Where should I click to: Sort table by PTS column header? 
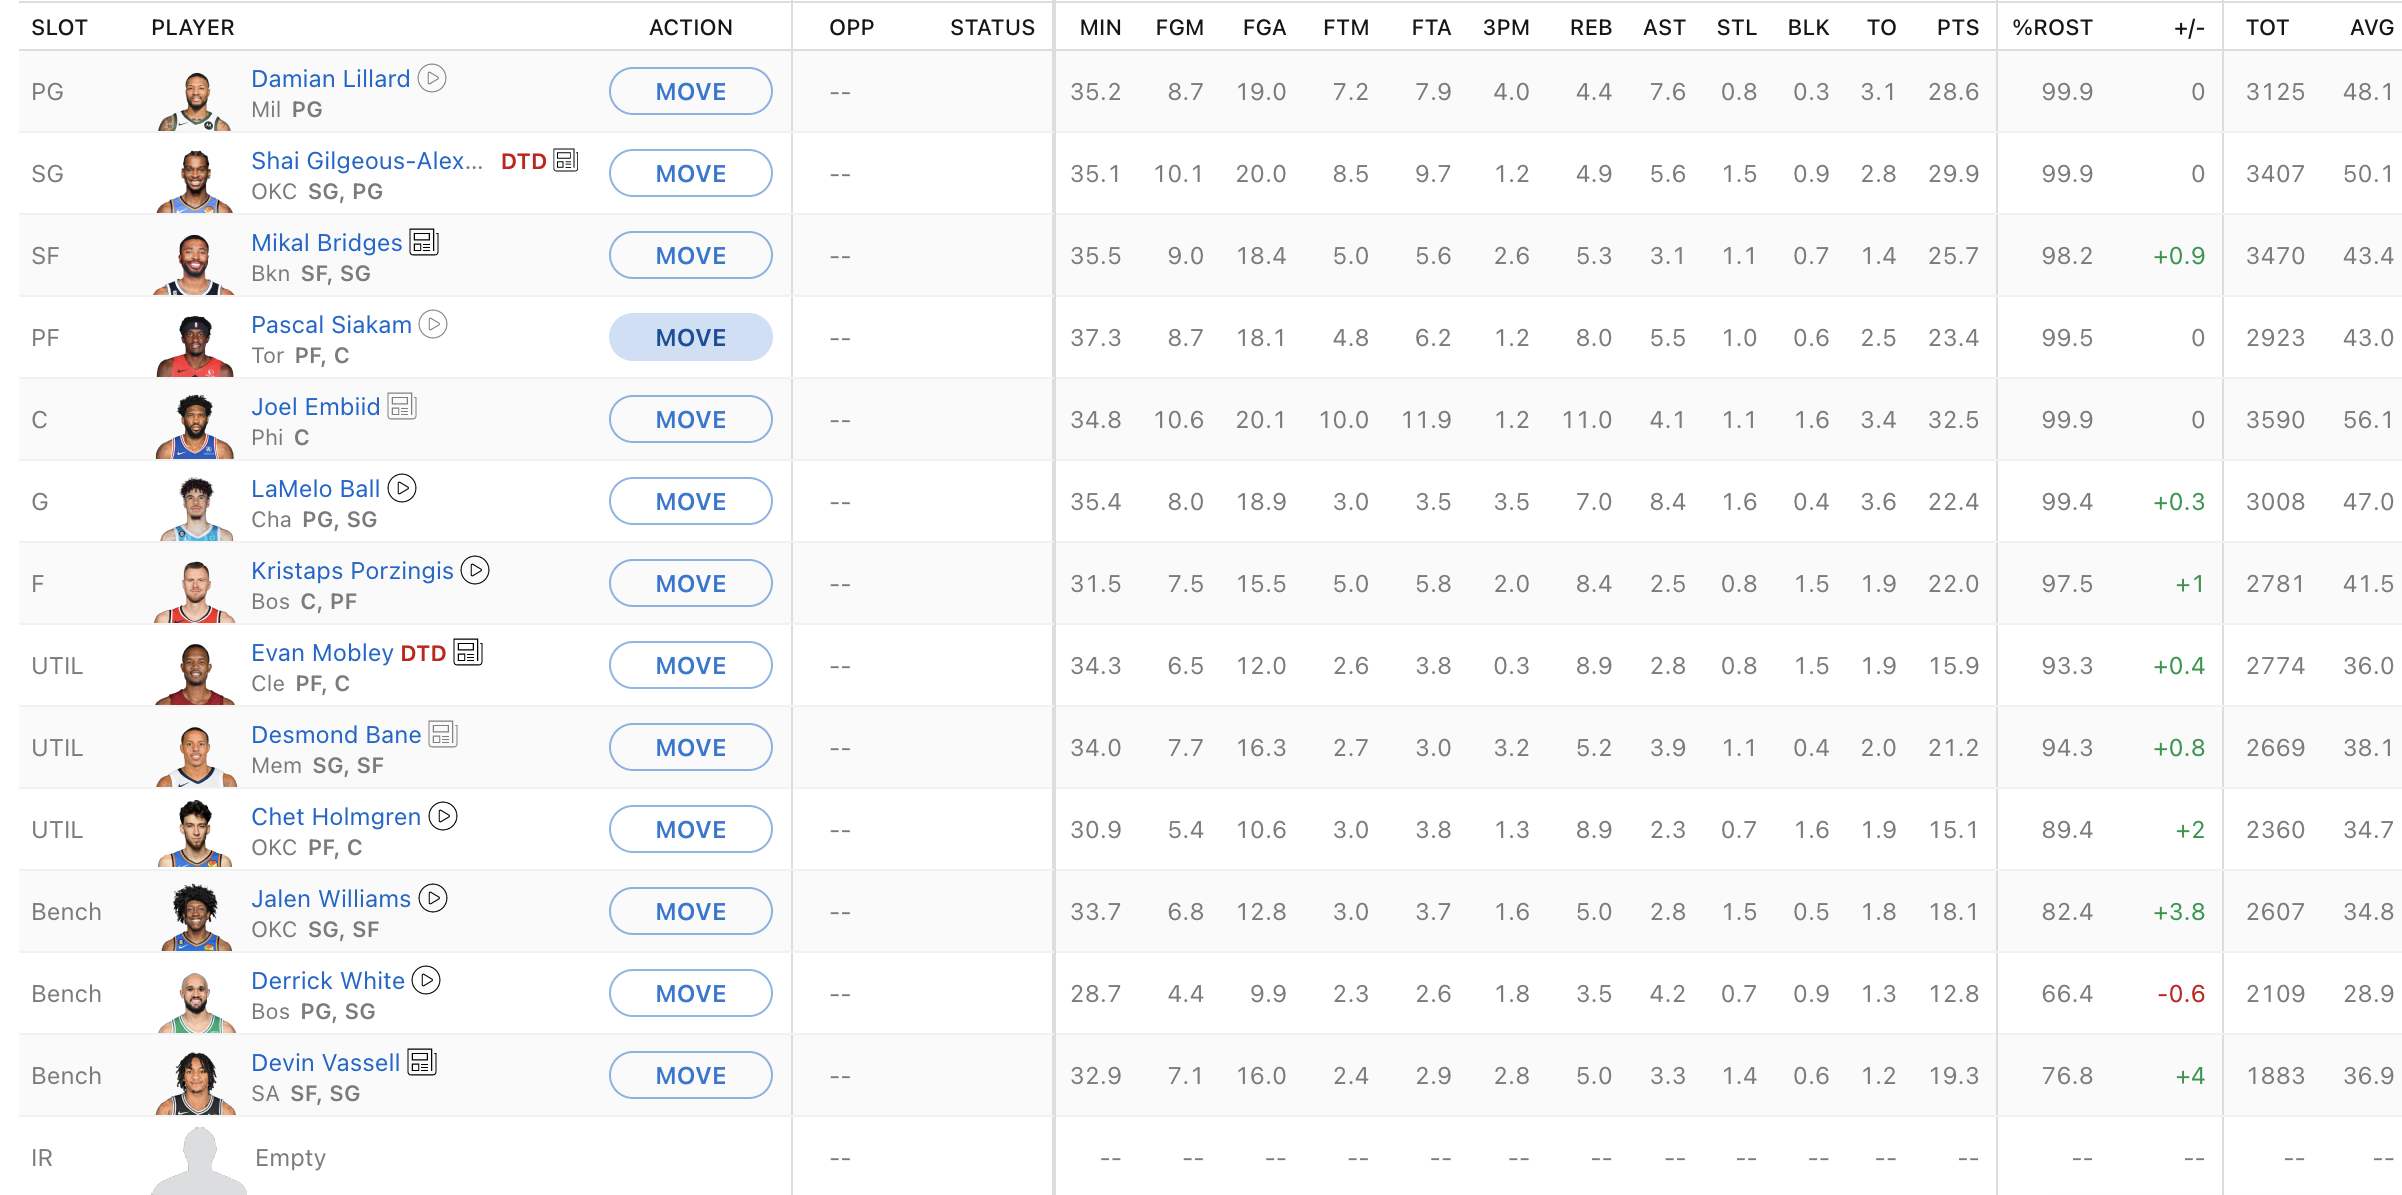[1956, 27]
